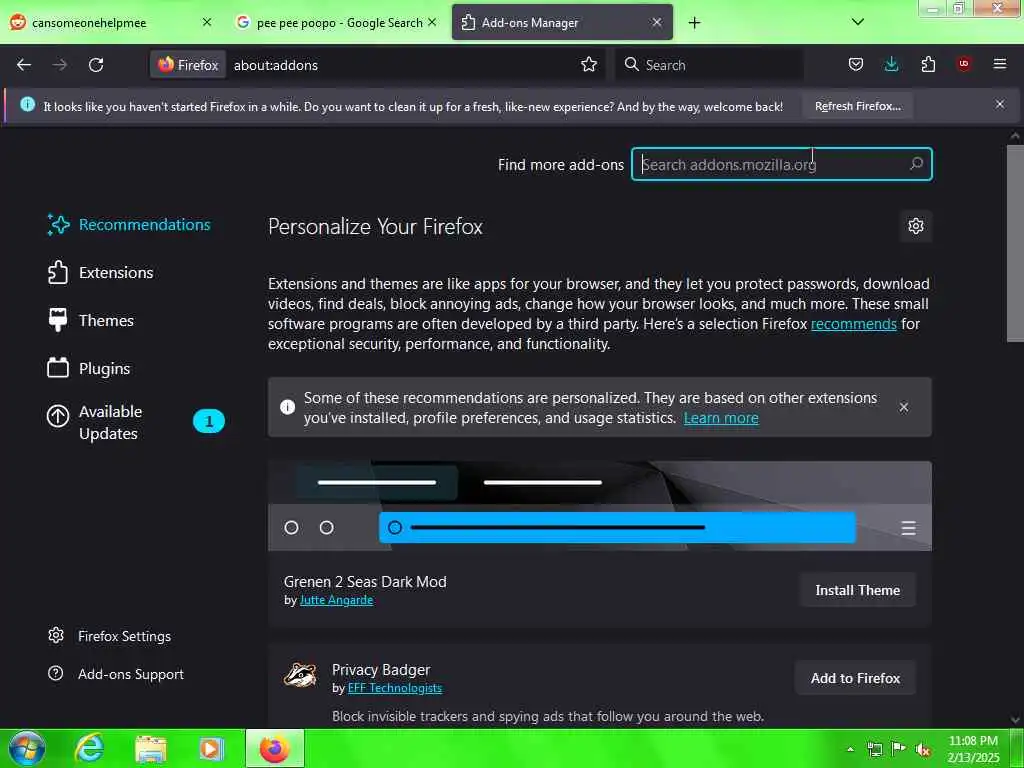
Task: Switch to the pee pee poopo Google Search tab
Action: (x=339, y=23)
